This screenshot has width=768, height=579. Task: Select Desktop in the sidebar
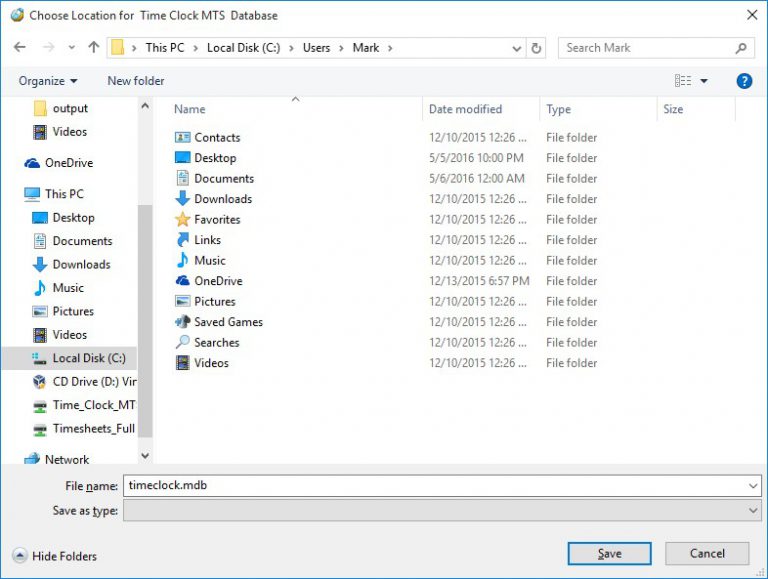click(73, 217)
